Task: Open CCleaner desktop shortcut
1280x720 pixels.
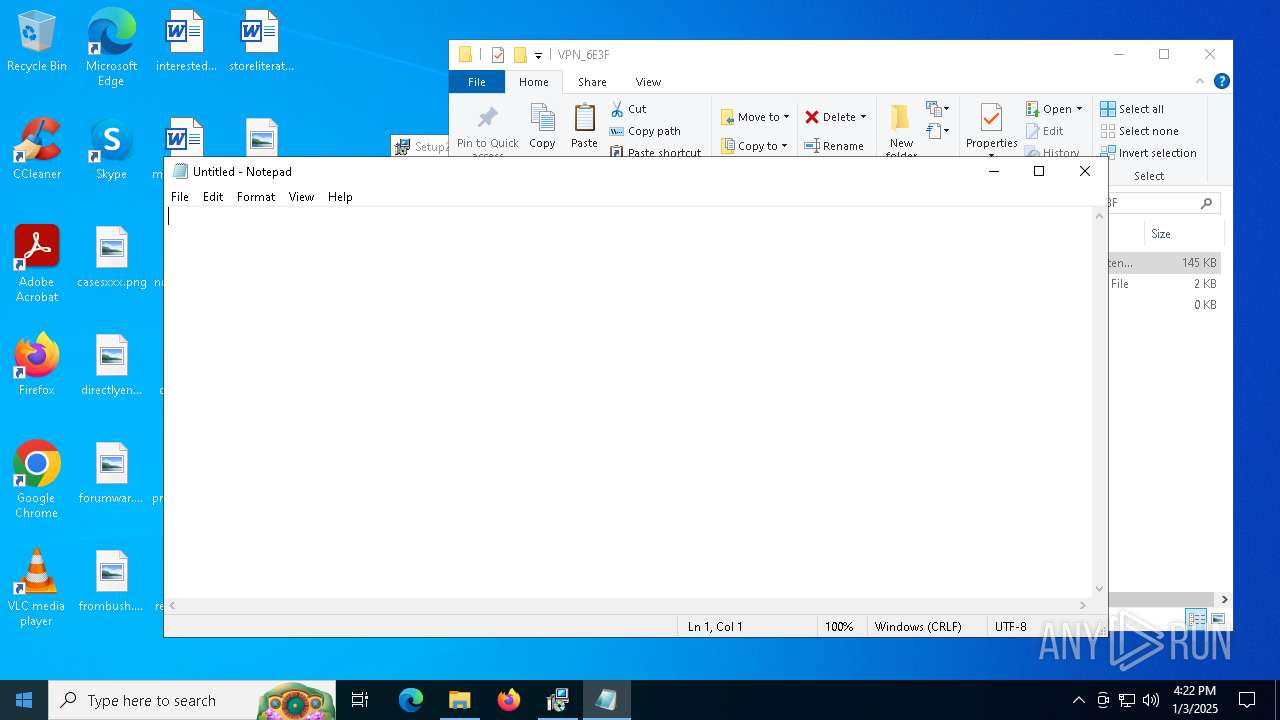Action: [x=37, y=150]
